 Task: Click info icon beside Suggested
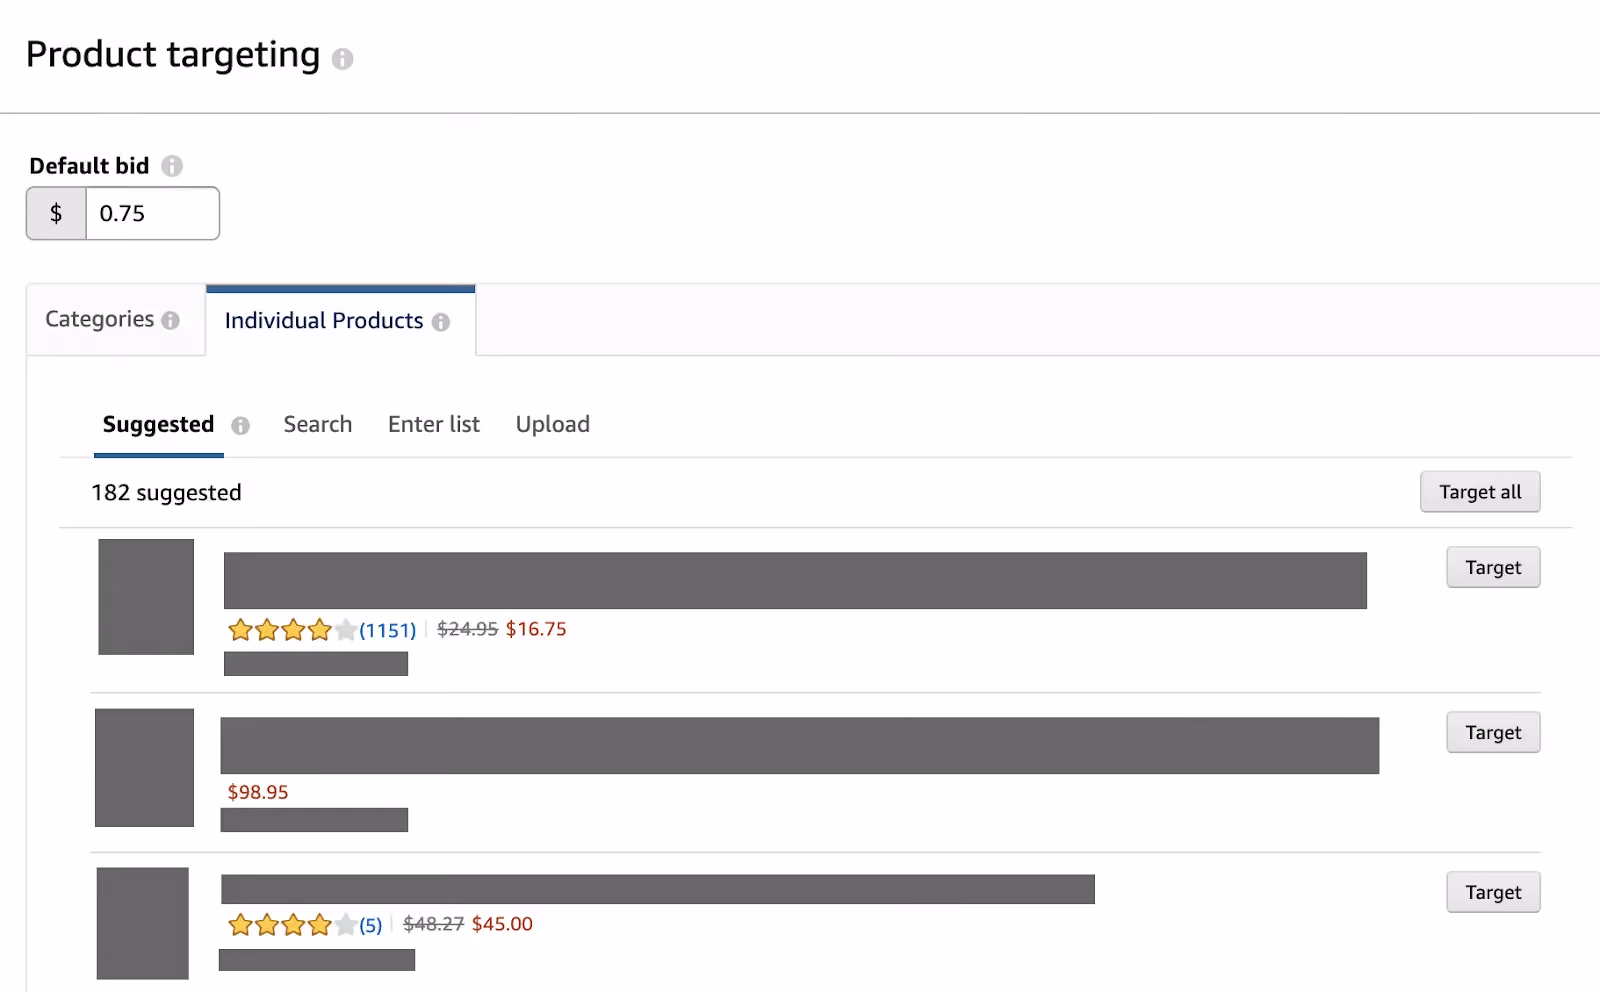click(x=240, y=426)
